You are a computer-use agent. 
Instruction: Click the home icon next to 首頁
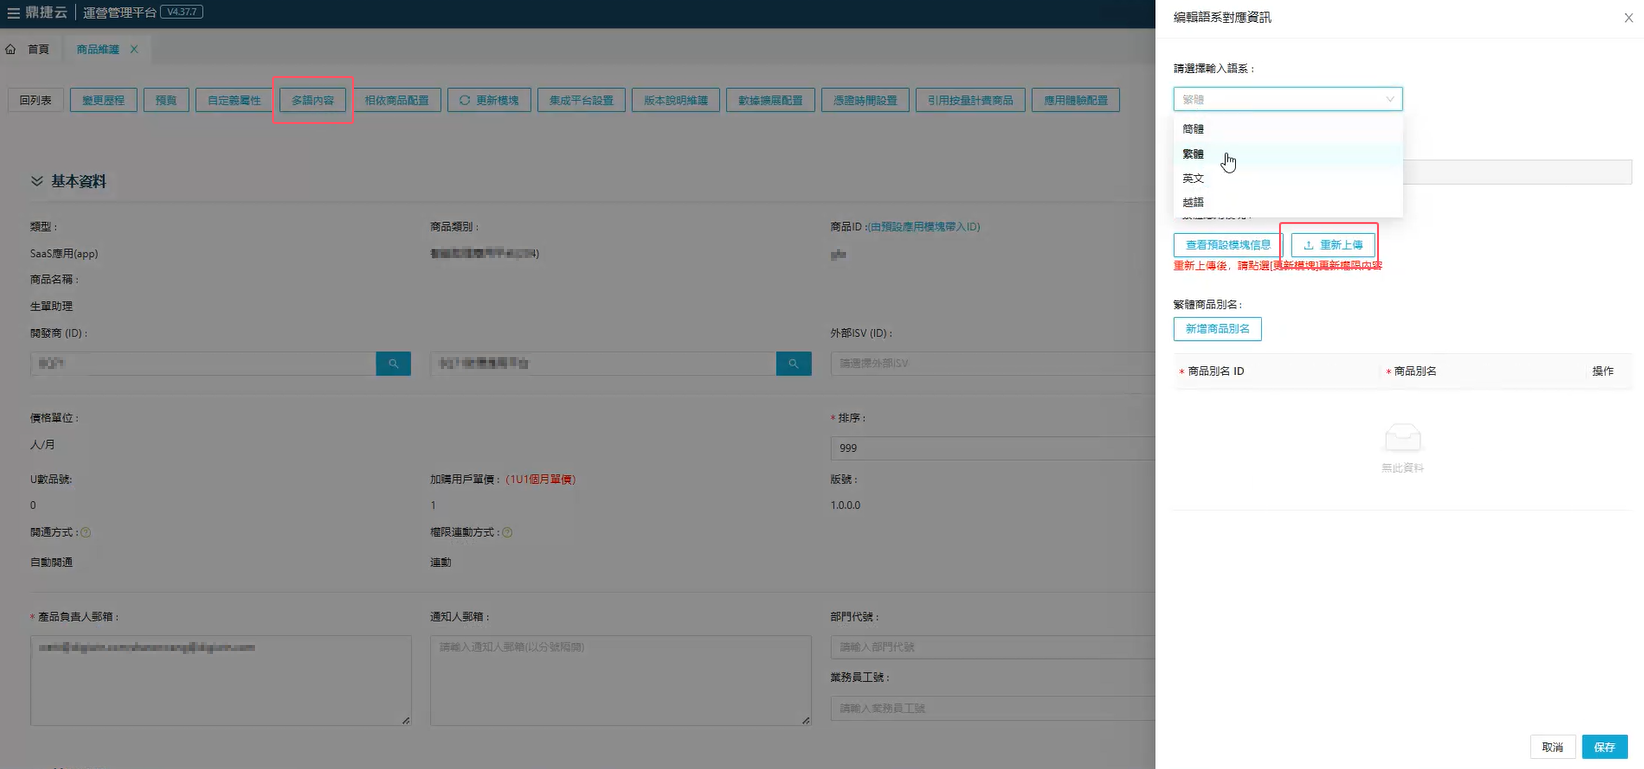point(11,49)
